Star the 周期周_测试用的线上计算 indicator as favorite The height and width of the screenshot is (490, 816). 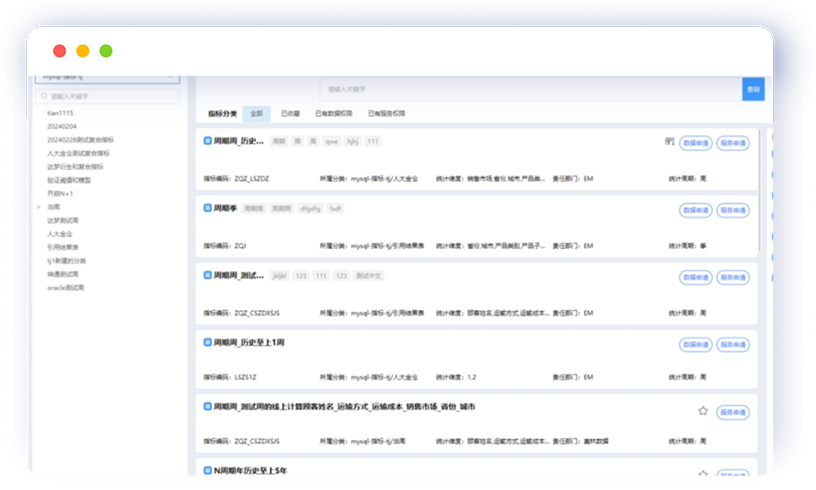(x=703, y=411)
